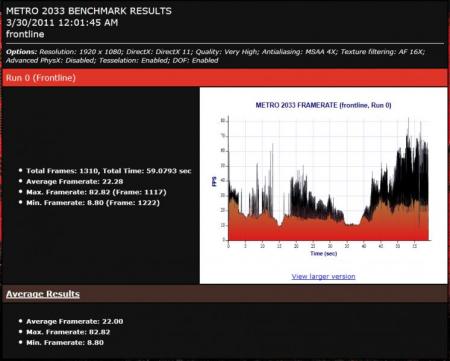
Task: Click the Max. Framerate: 82.82 (Frame: 1117) entry
Action: (x=96, y=192)
